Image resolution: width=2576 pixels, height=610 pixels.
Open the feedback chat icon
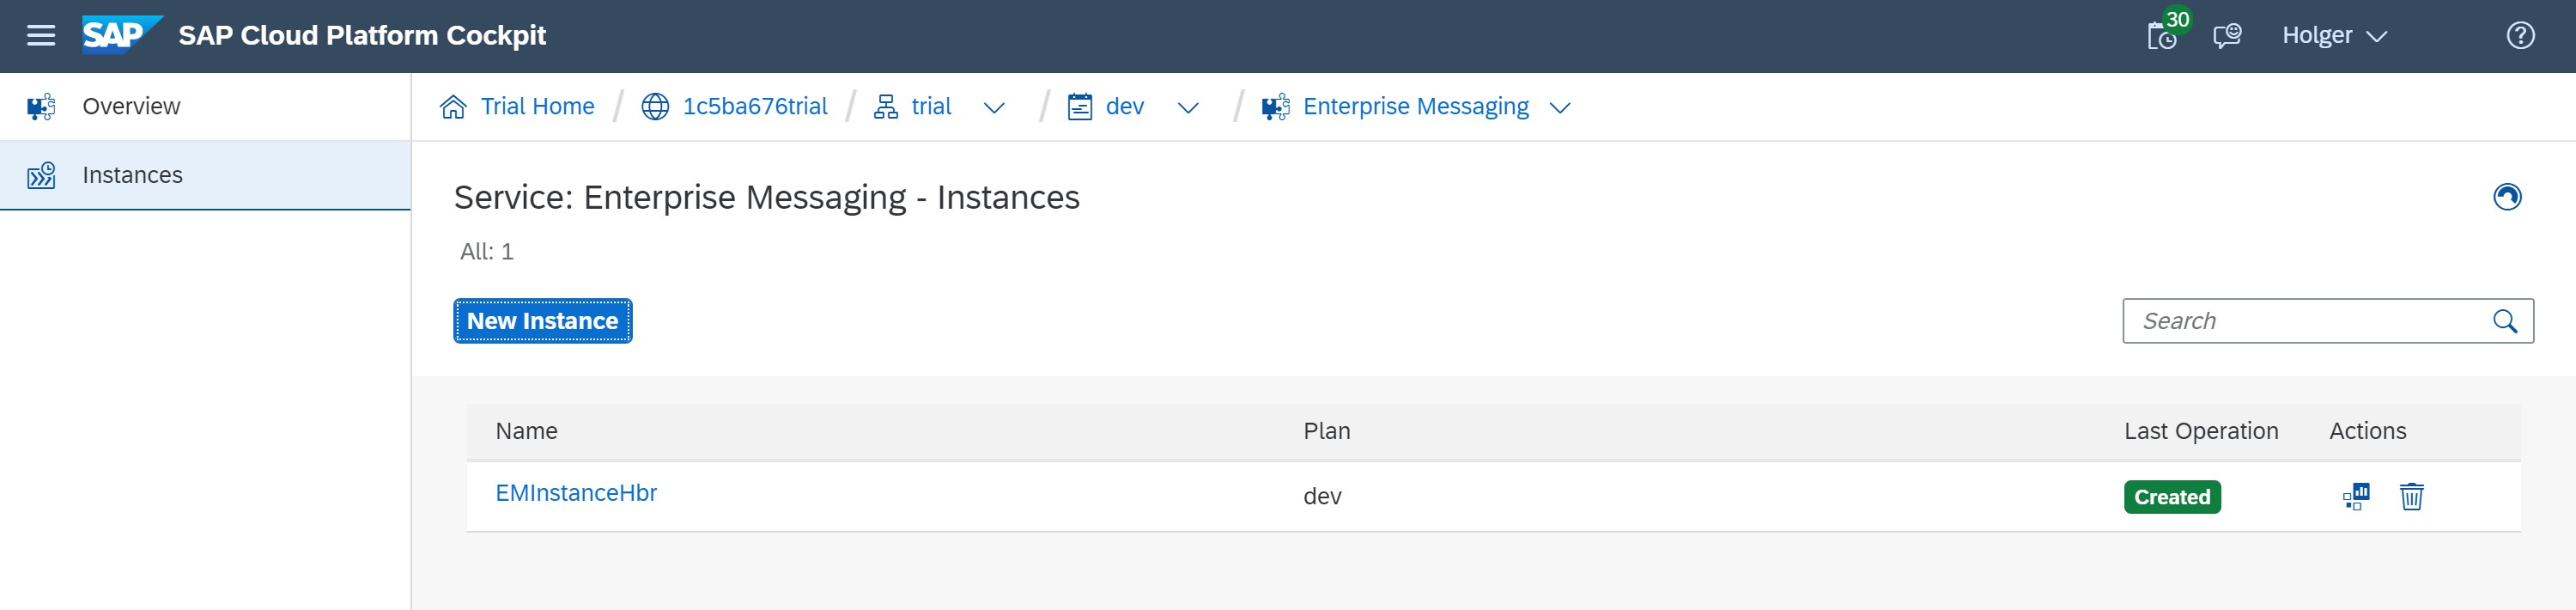point(2228,36)
